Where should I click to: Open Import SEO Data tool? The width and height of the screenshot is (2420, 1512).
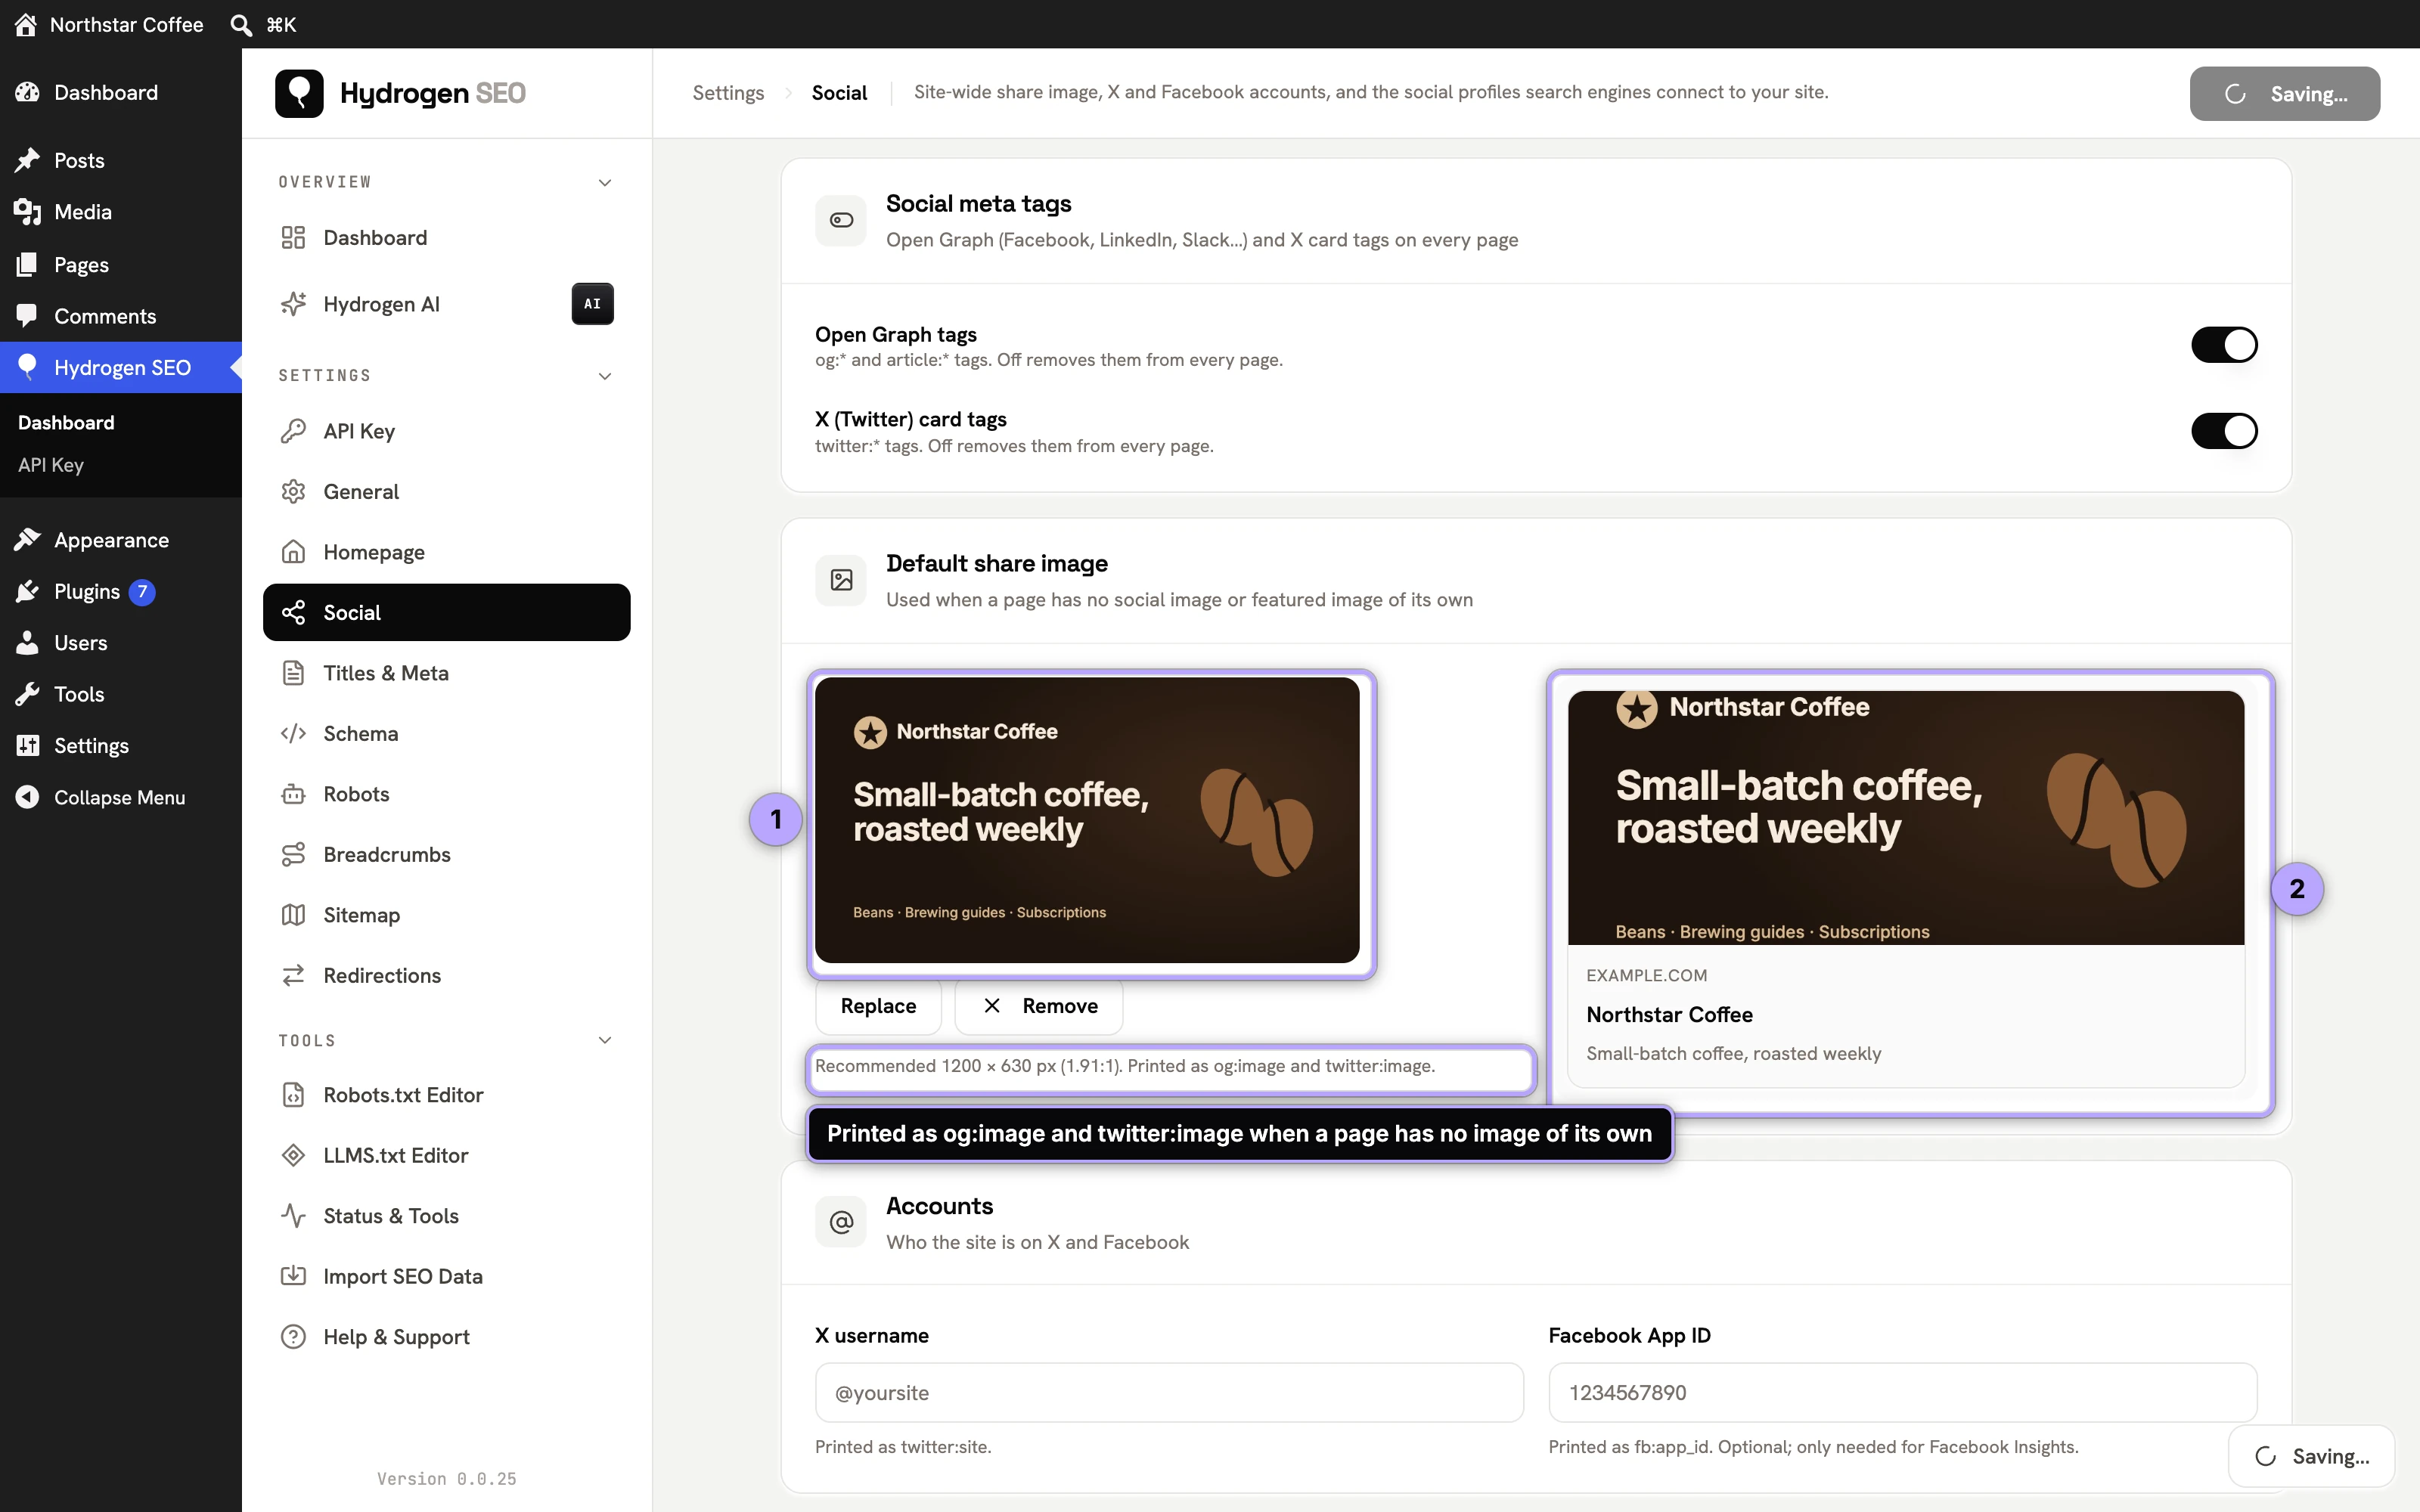point(446,1277)
